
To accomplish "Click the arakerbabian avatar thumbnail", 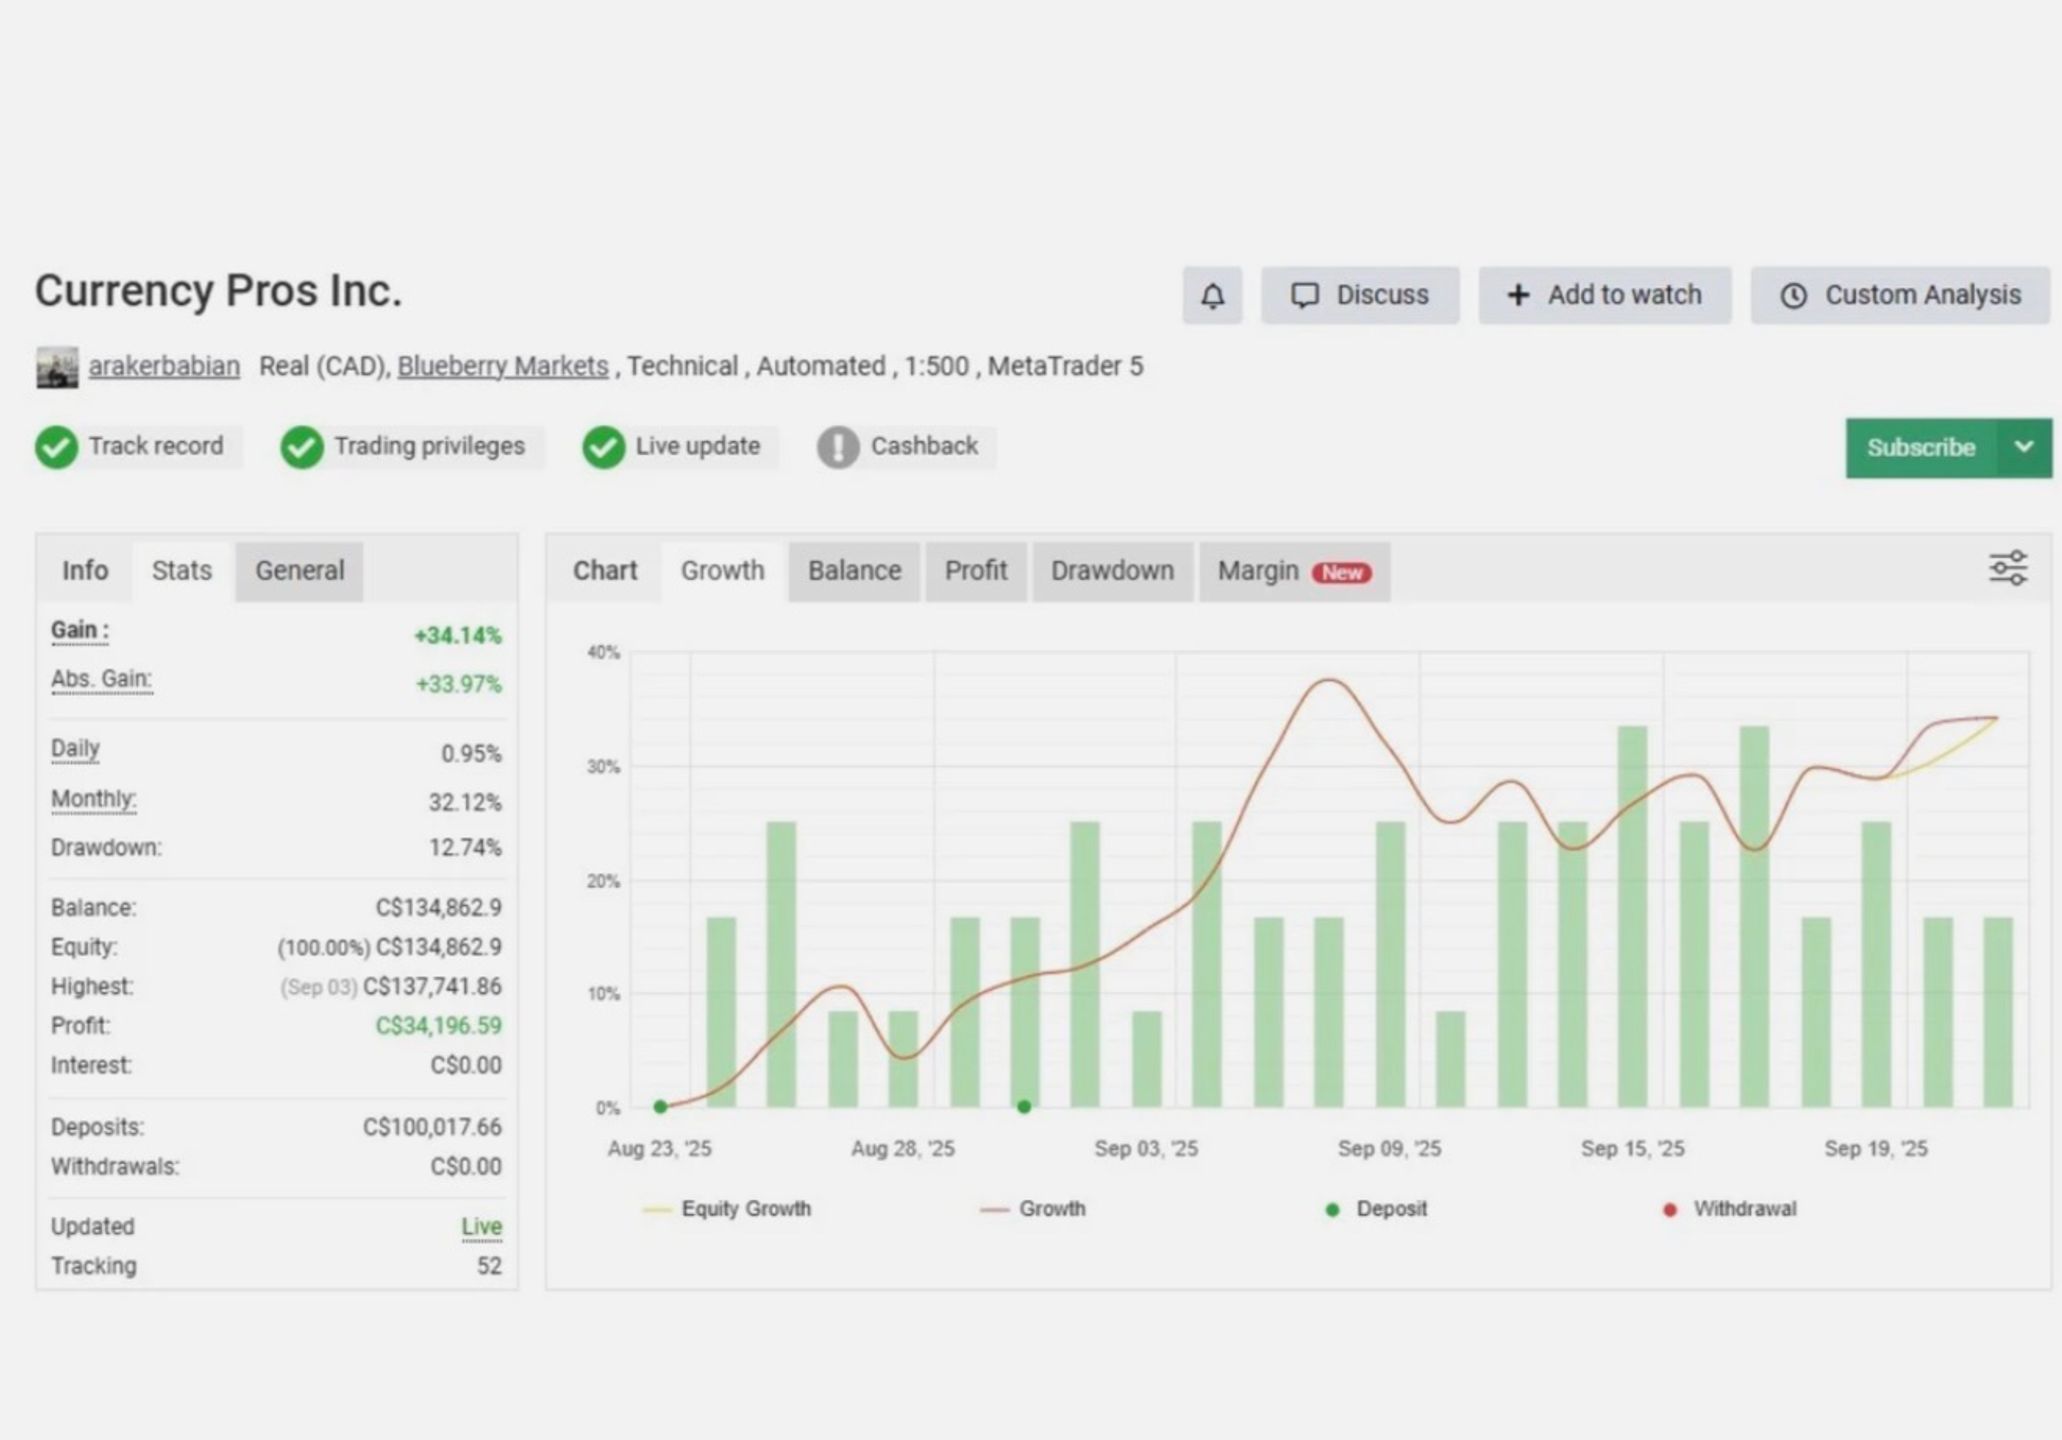I will tap(57, 367).
